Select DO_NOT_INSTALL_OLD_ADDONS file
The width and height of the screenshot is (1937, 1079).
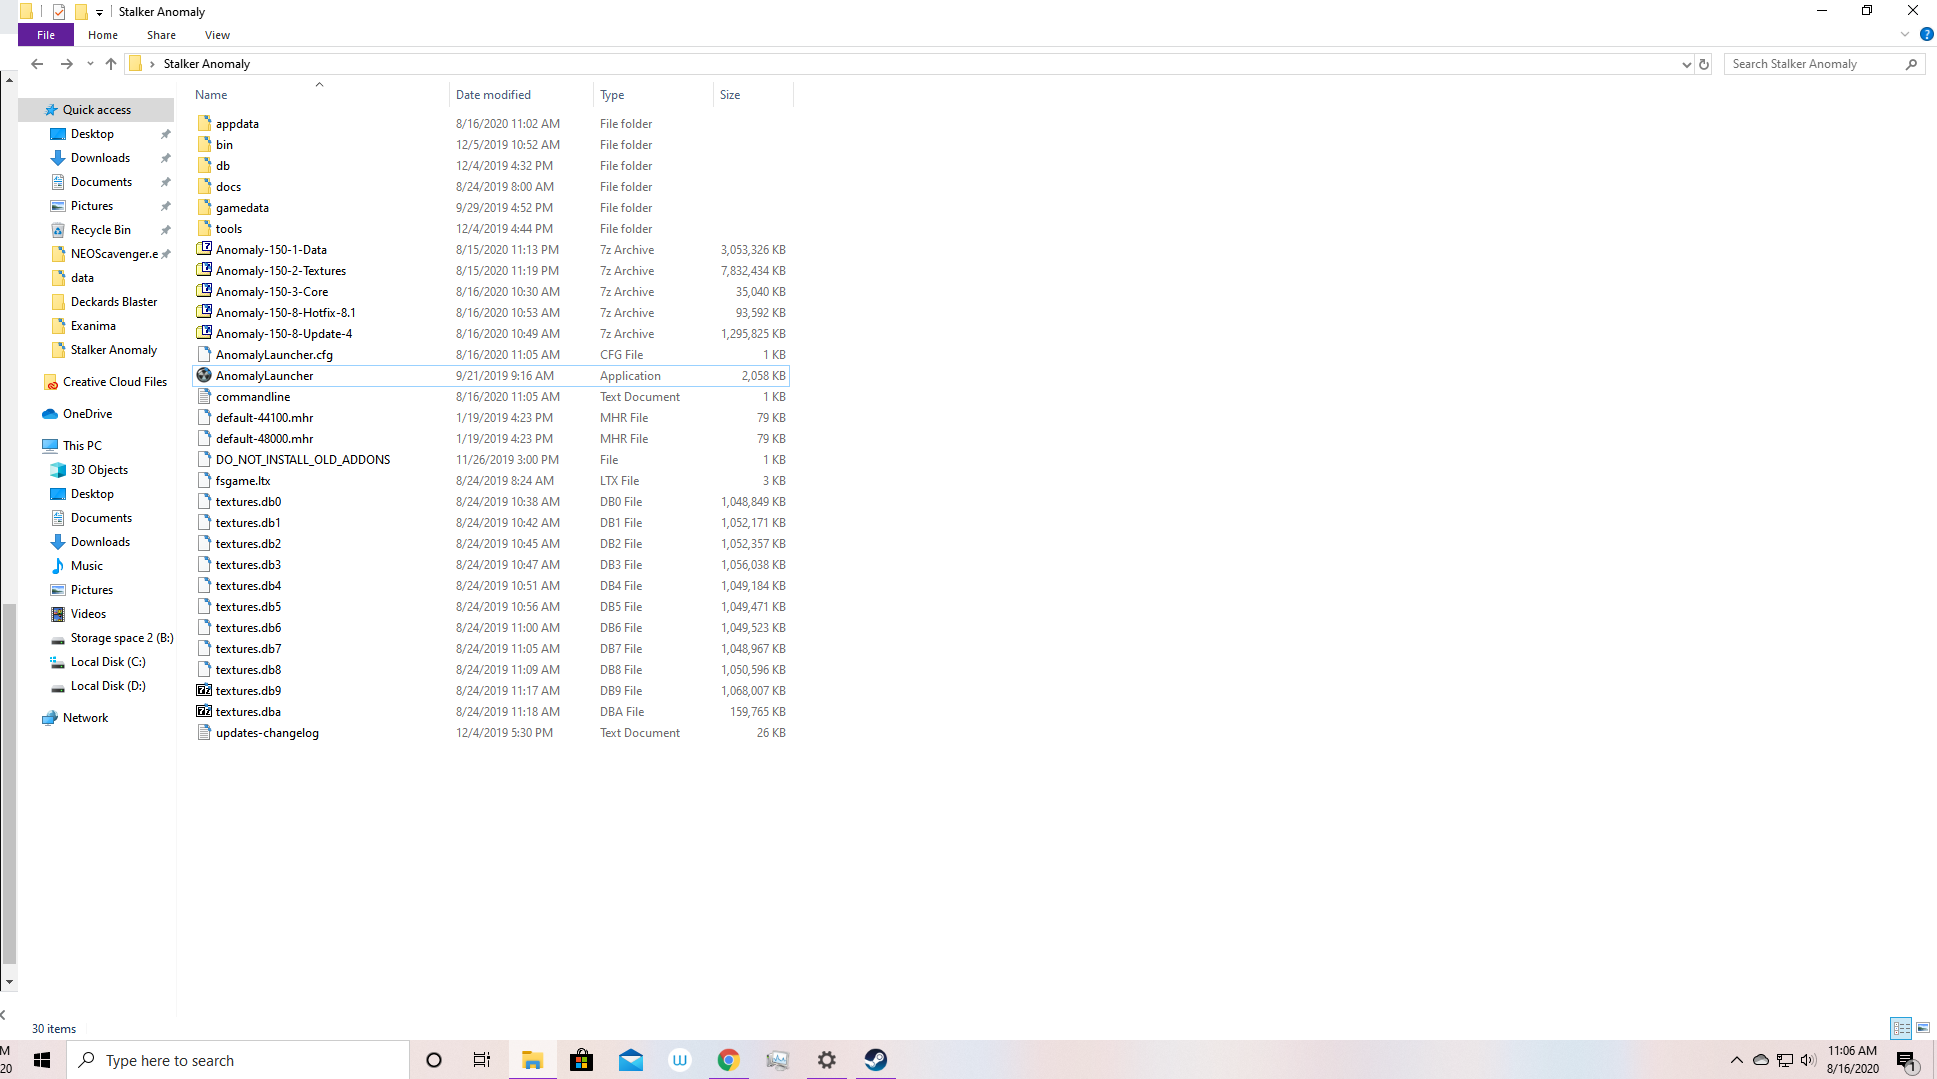(303, 460)
